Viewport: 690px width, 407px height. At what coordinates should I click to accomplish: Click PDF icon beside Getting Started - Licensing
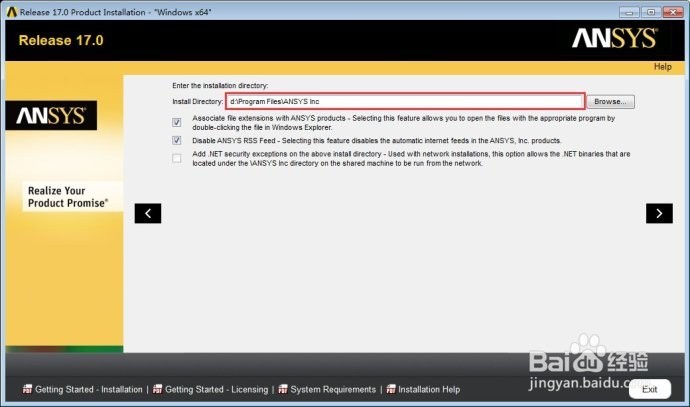point(157,389)
